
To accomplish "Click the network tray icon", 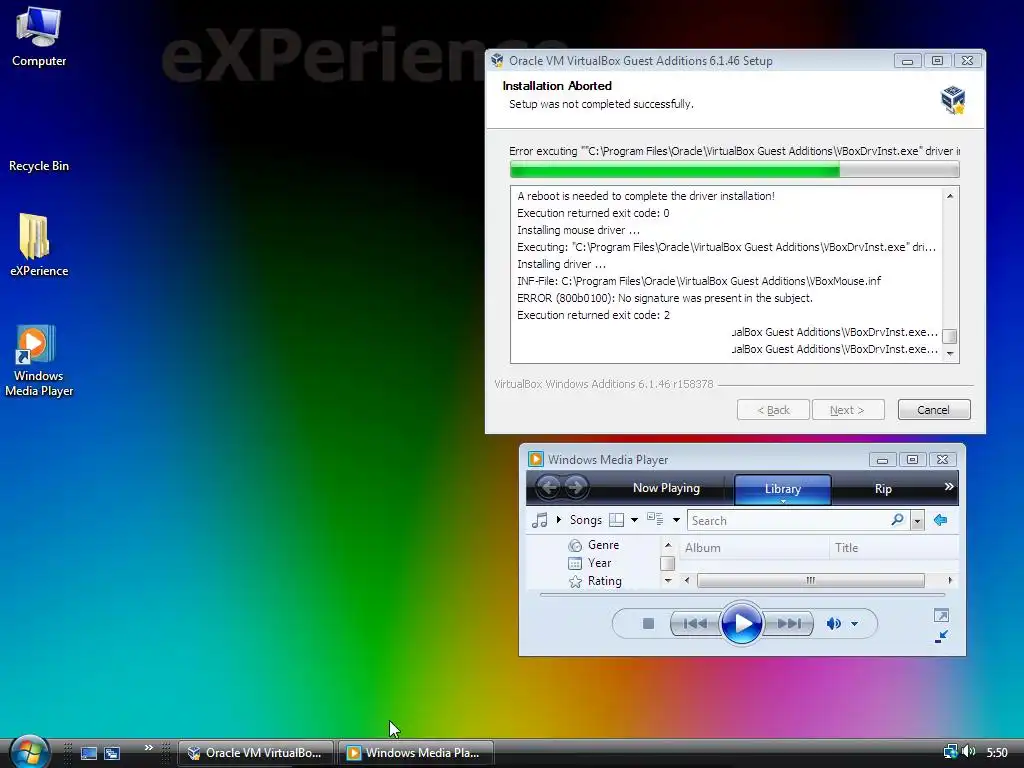I will 950,752.
